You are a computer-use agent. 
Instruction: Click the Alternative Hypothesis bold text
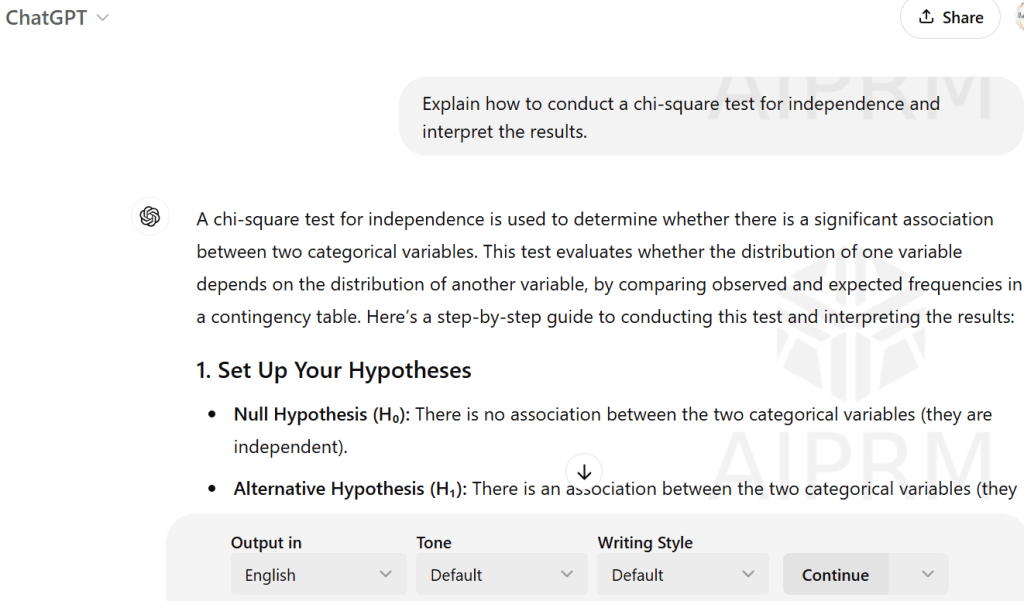(350, 489)
